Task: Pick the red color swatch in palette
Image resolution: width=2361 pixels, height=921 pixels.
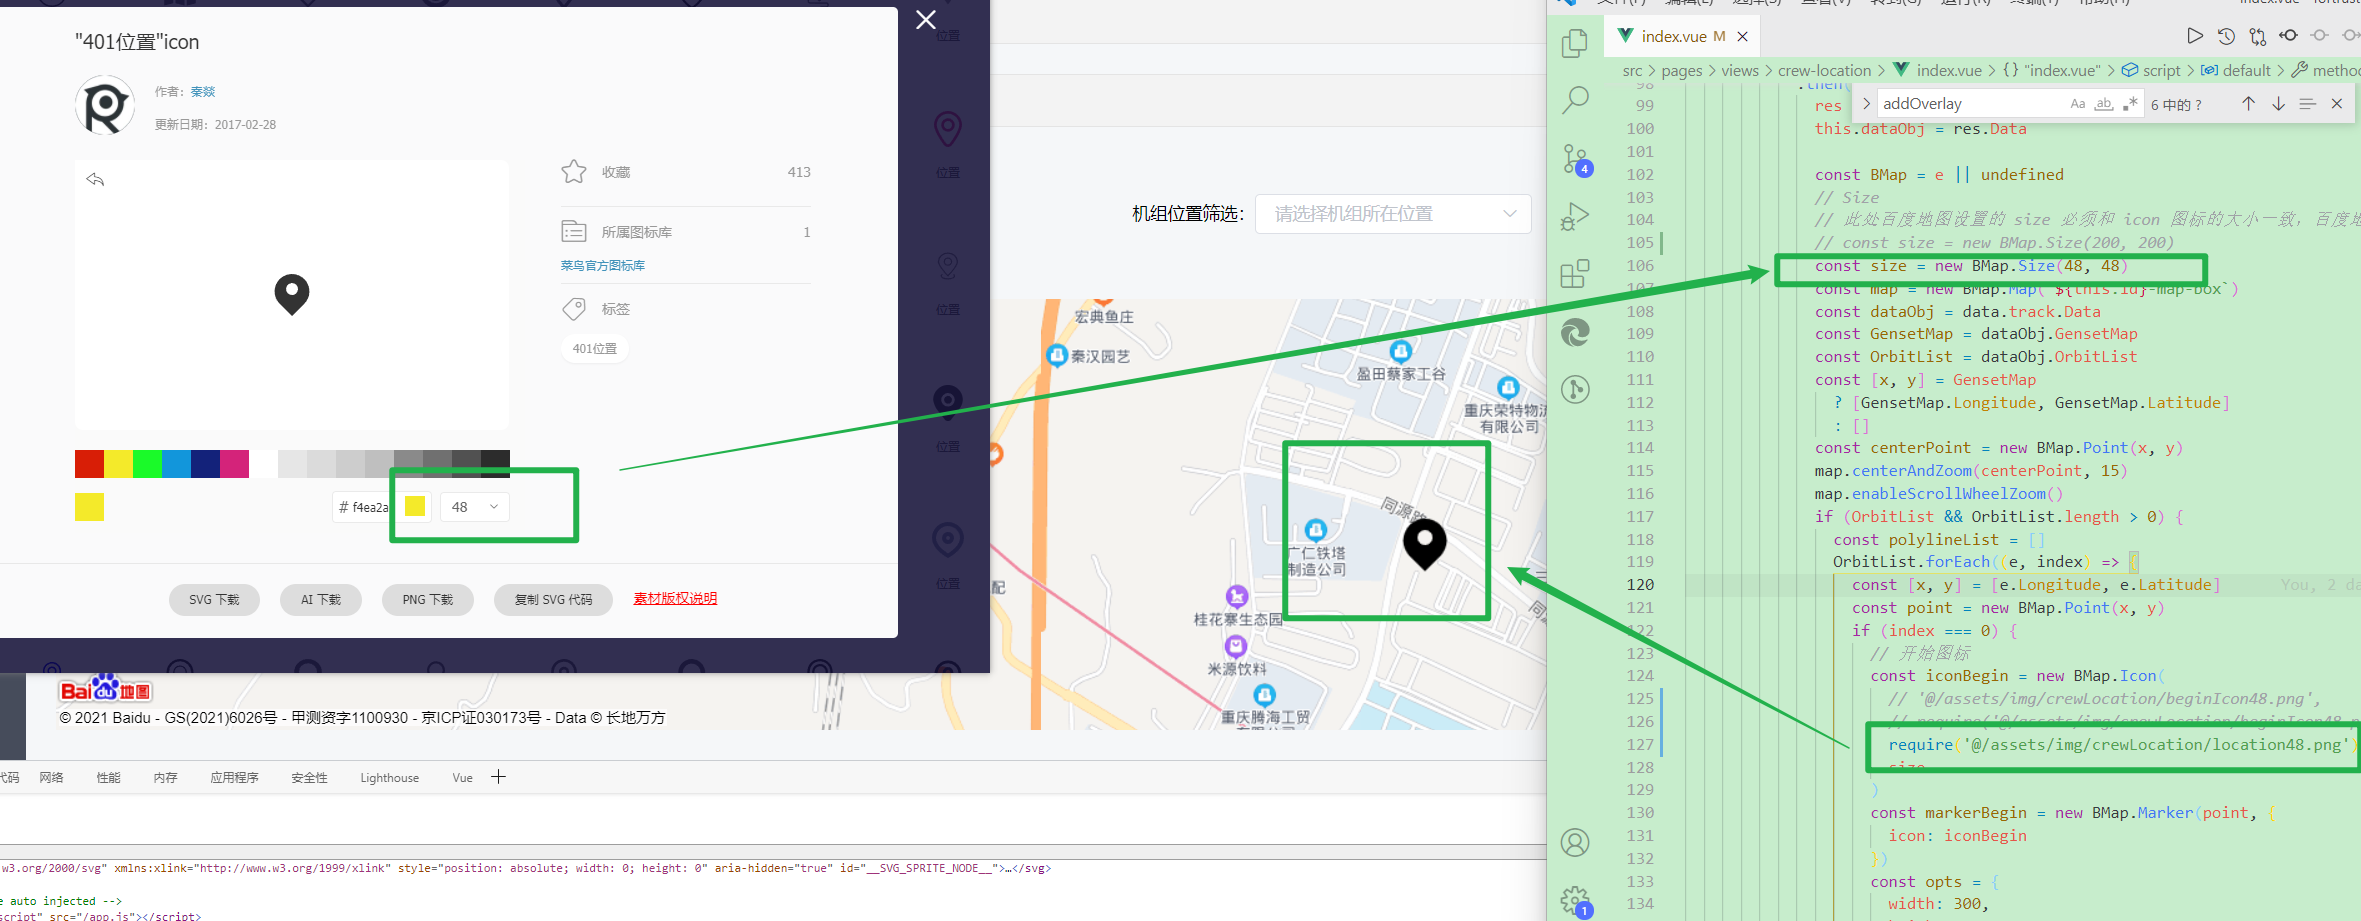Action: pos(89,464)
